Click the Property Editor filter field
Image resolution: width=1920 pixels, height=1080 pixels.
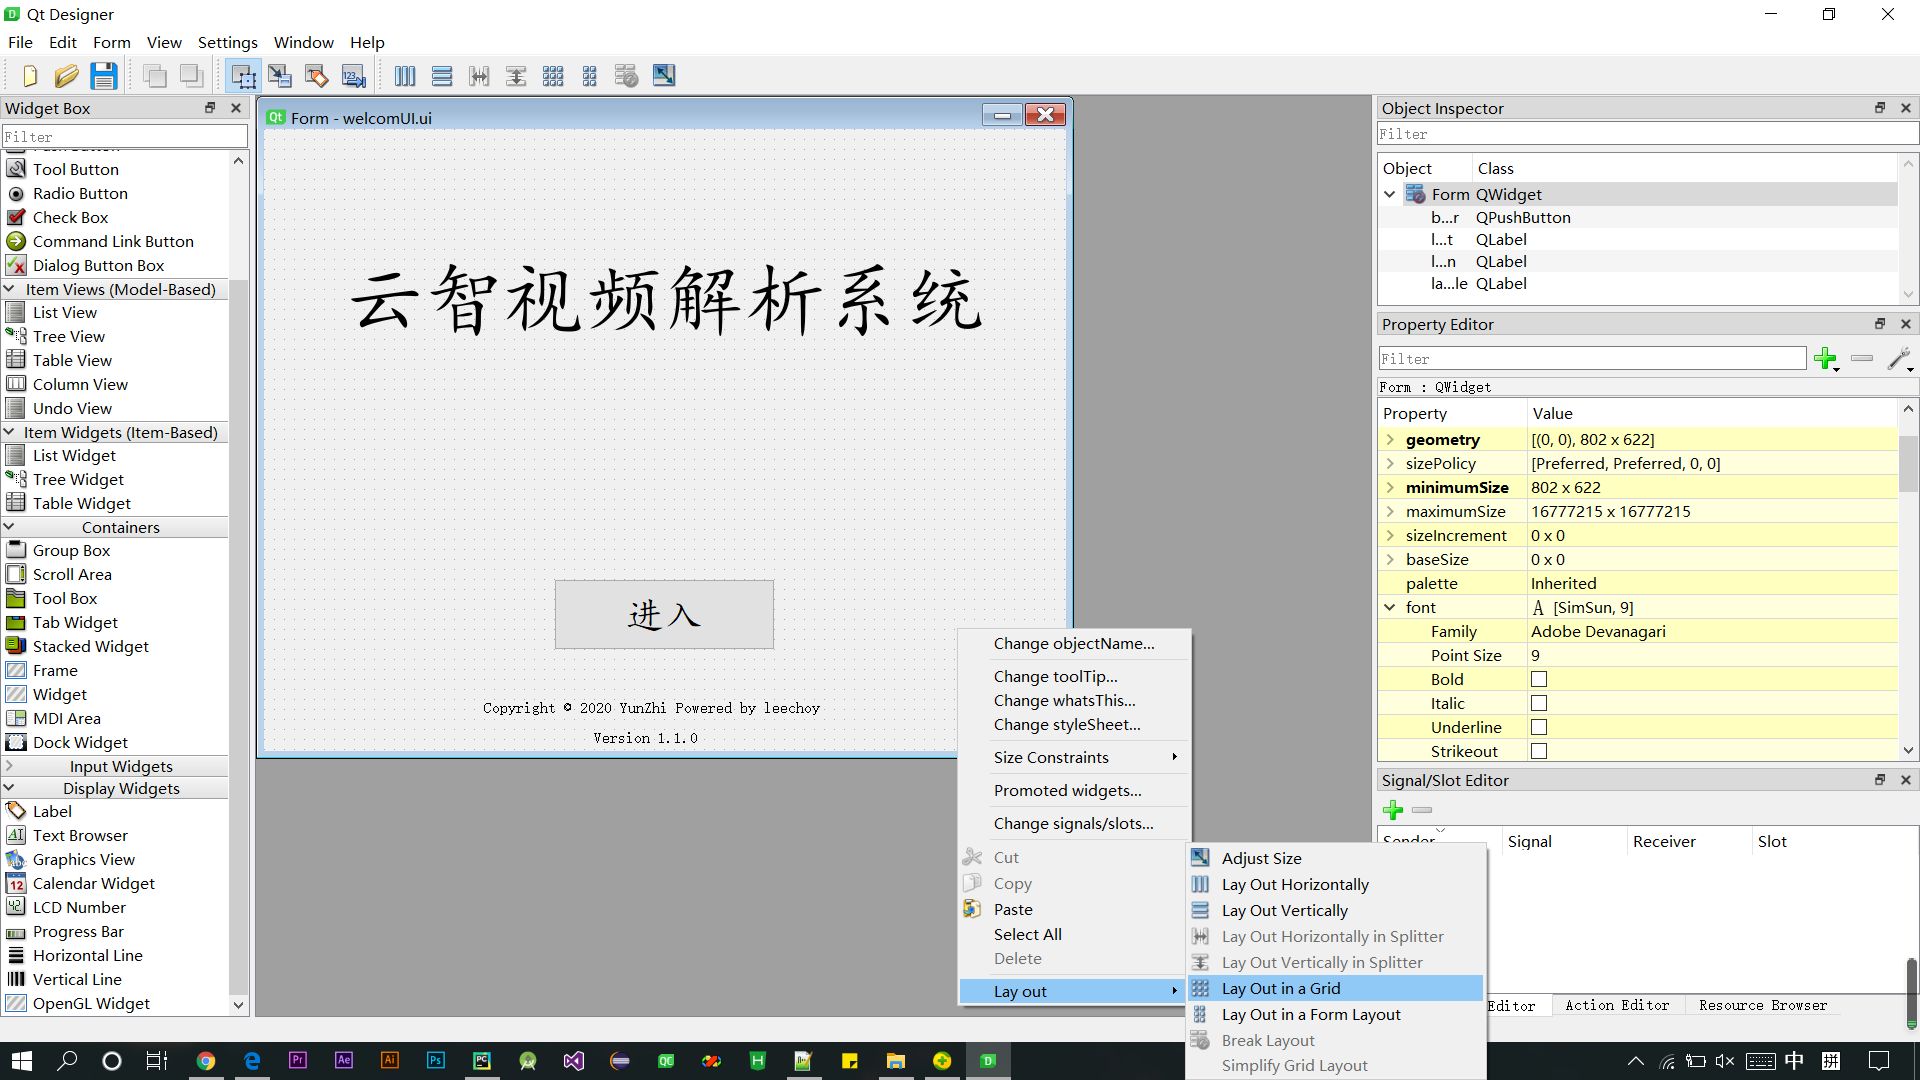click(1591, 359)
